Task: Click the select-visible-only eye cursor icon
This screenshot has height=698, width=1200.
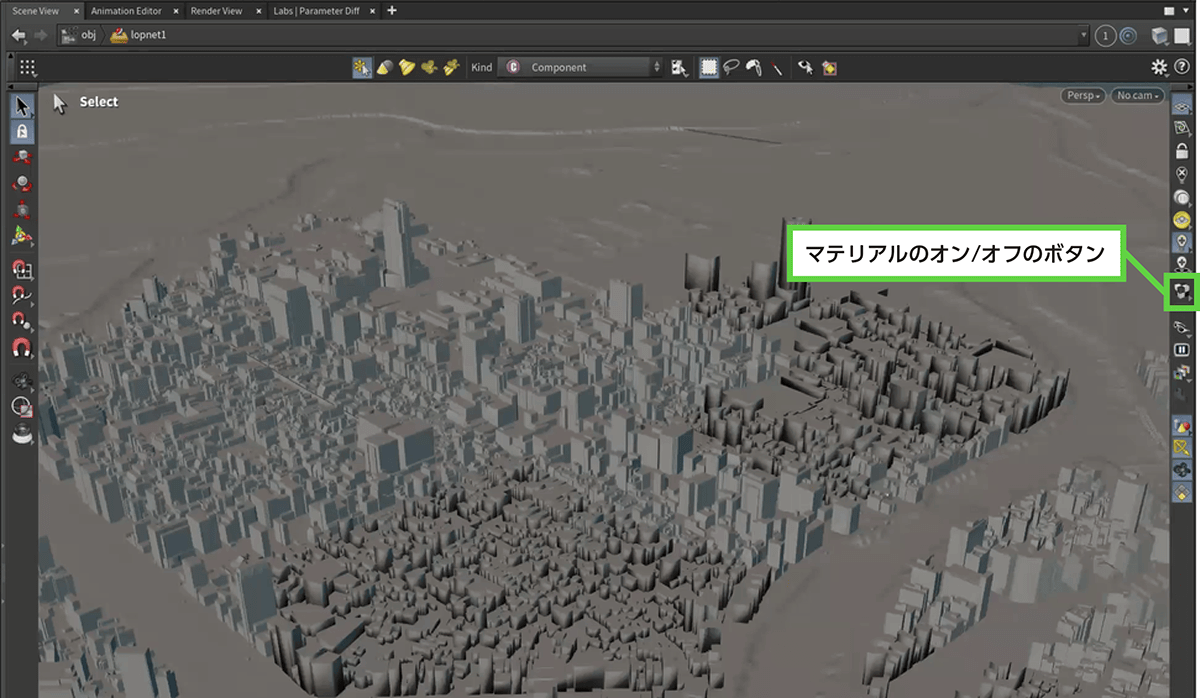Action: [x=804, y=67]
